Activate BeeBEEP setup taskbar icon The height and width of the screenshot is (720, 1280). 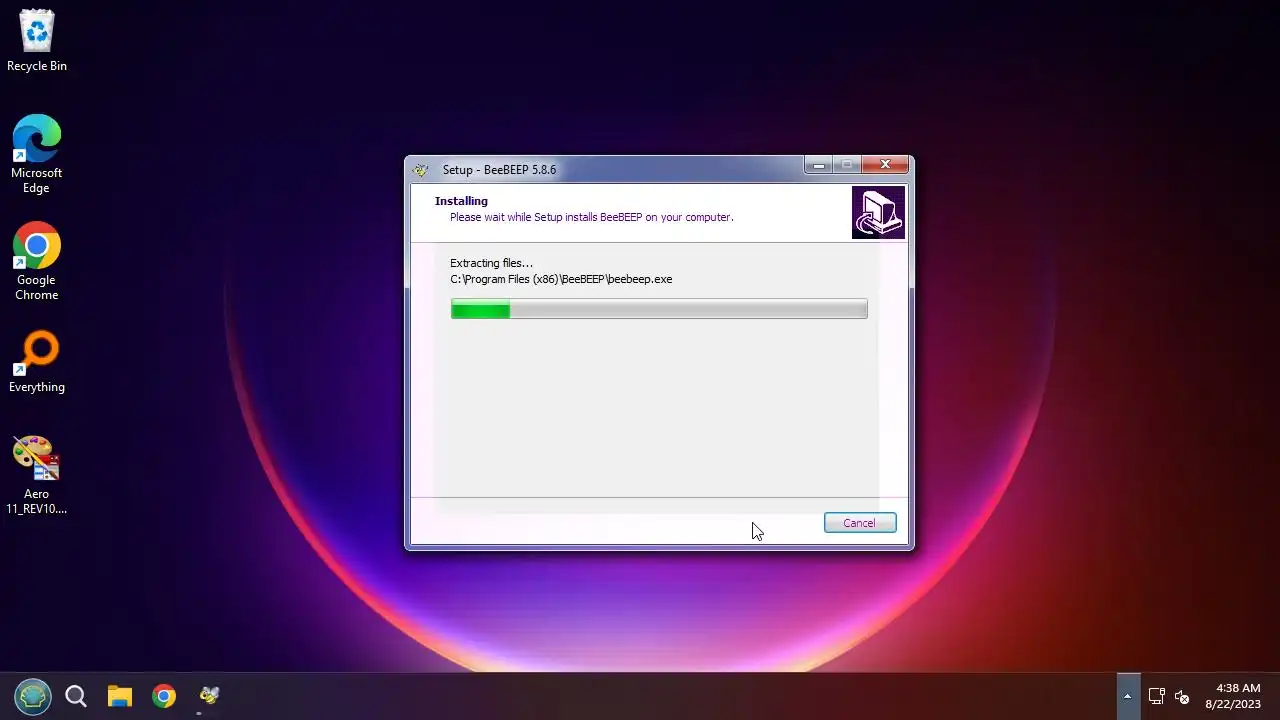click(x=209, y=696)
